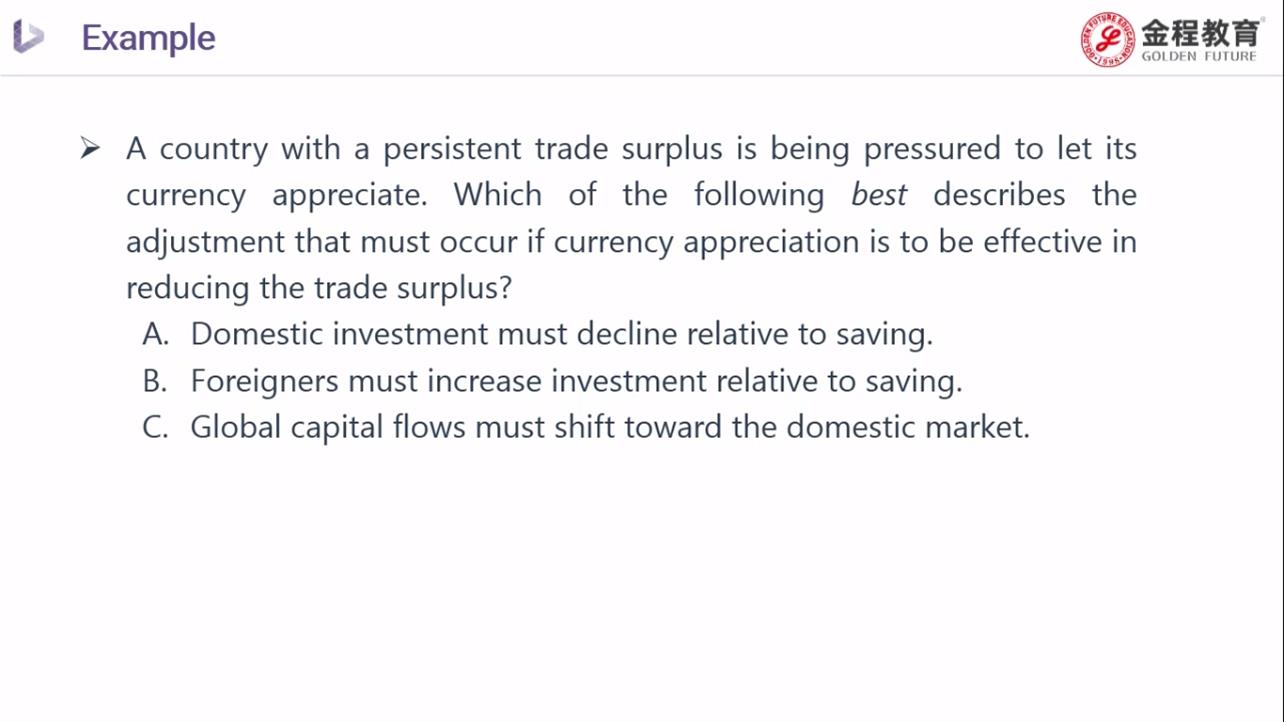Select answer letter B
This screenshot has width=1284, height=722.
[x=155, y=381]
